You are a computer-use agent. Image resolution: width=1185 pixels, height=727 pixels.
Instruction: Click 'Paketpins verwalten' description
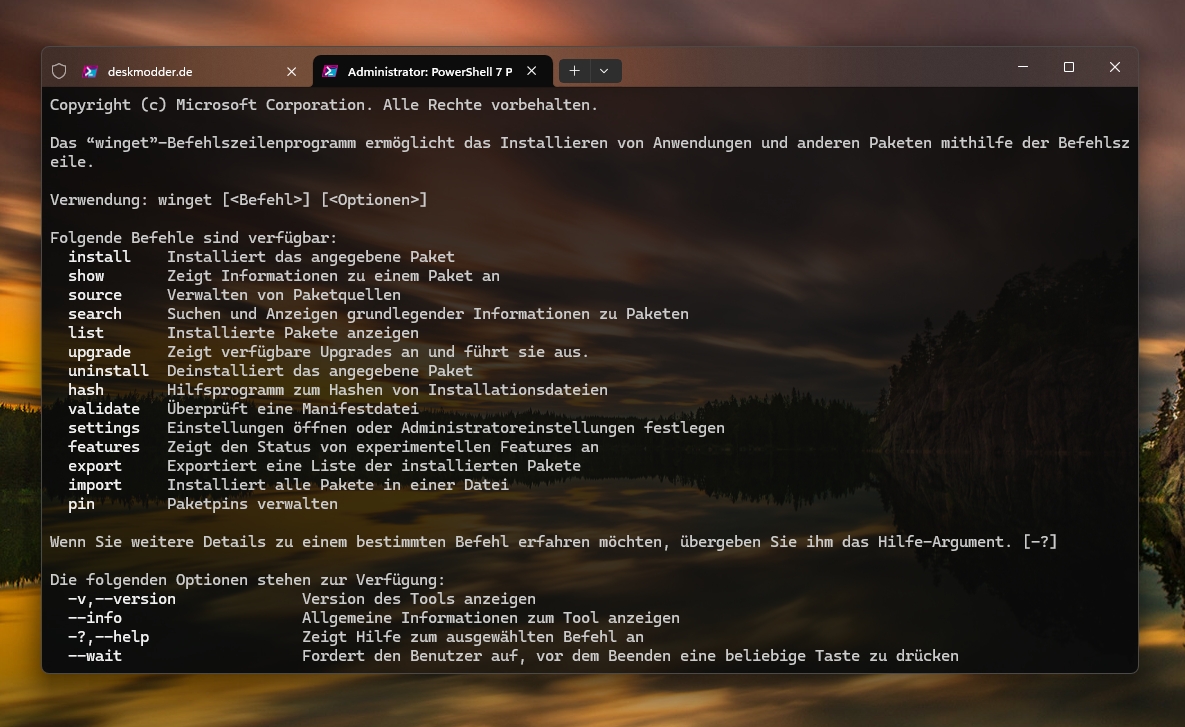[252, 504]
